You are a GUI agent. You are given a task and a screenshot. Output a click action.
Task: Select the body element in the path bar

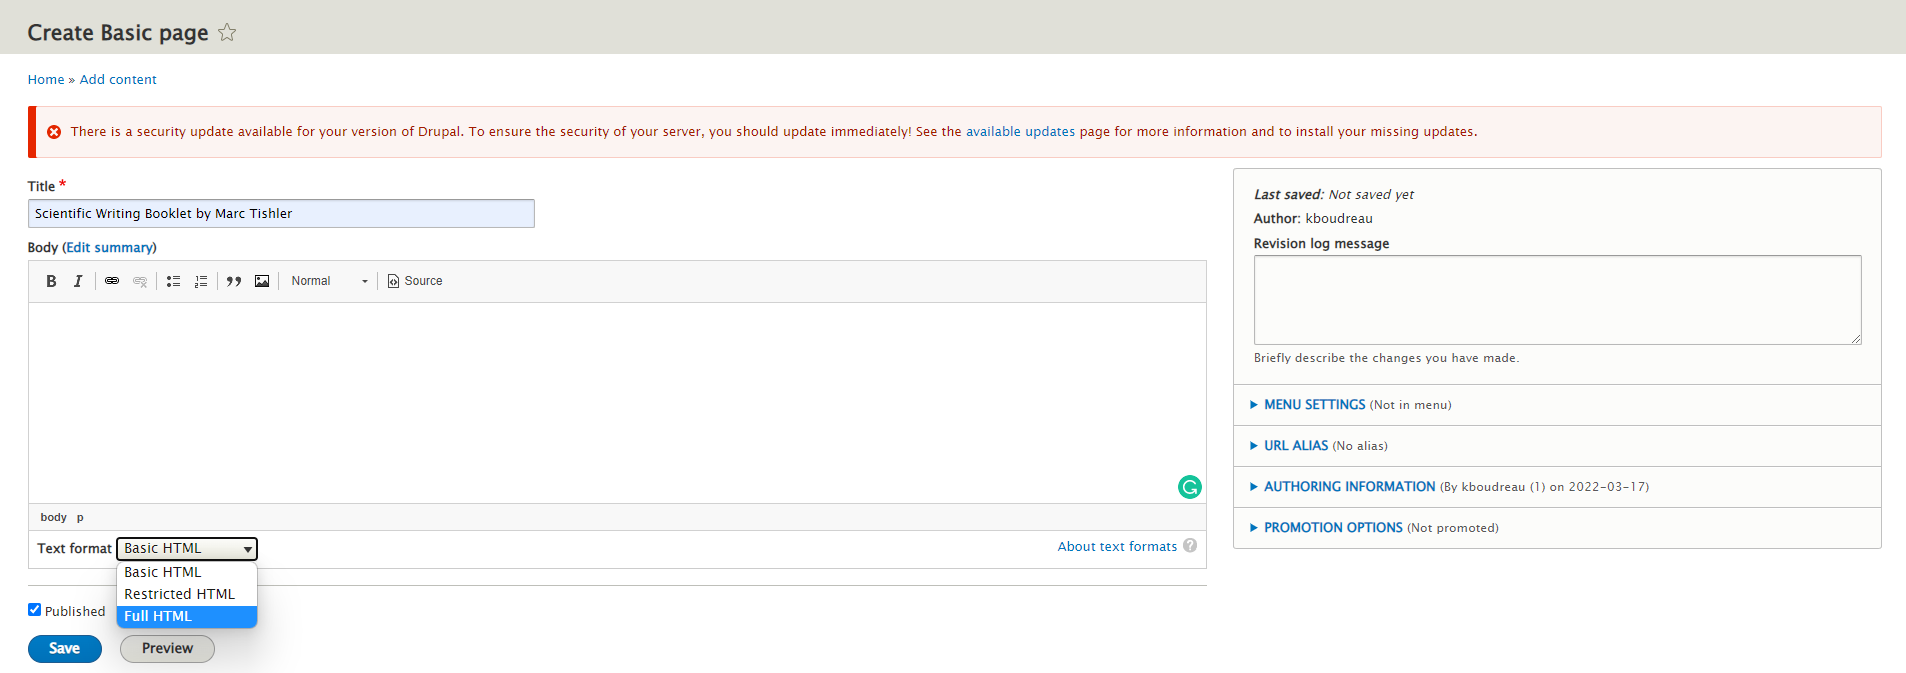(54, 517)
